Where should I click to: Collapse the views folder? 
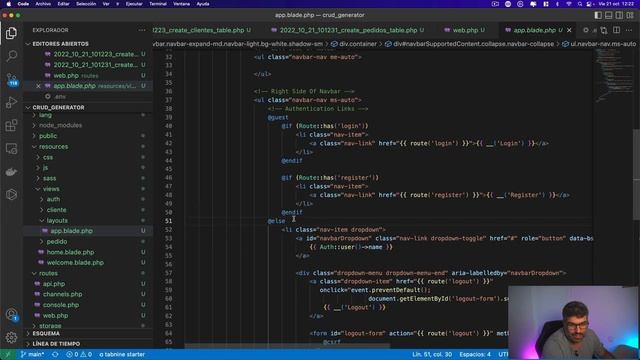(x=51, y=189)
